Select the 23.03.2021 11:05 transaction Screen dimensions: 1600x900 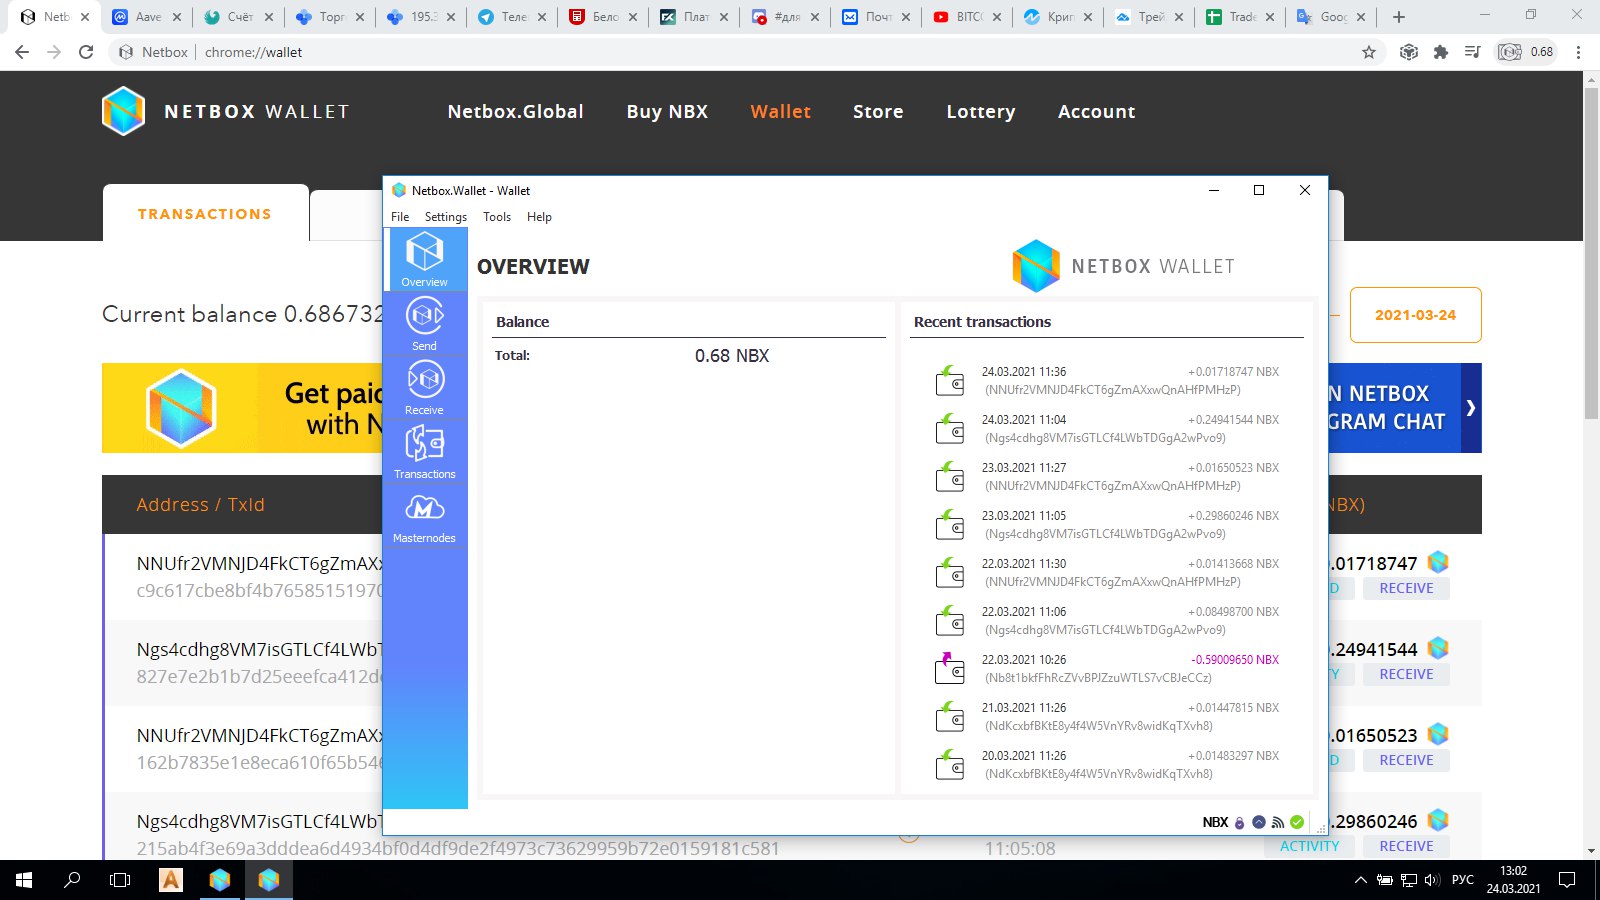tap(1107, 524)
